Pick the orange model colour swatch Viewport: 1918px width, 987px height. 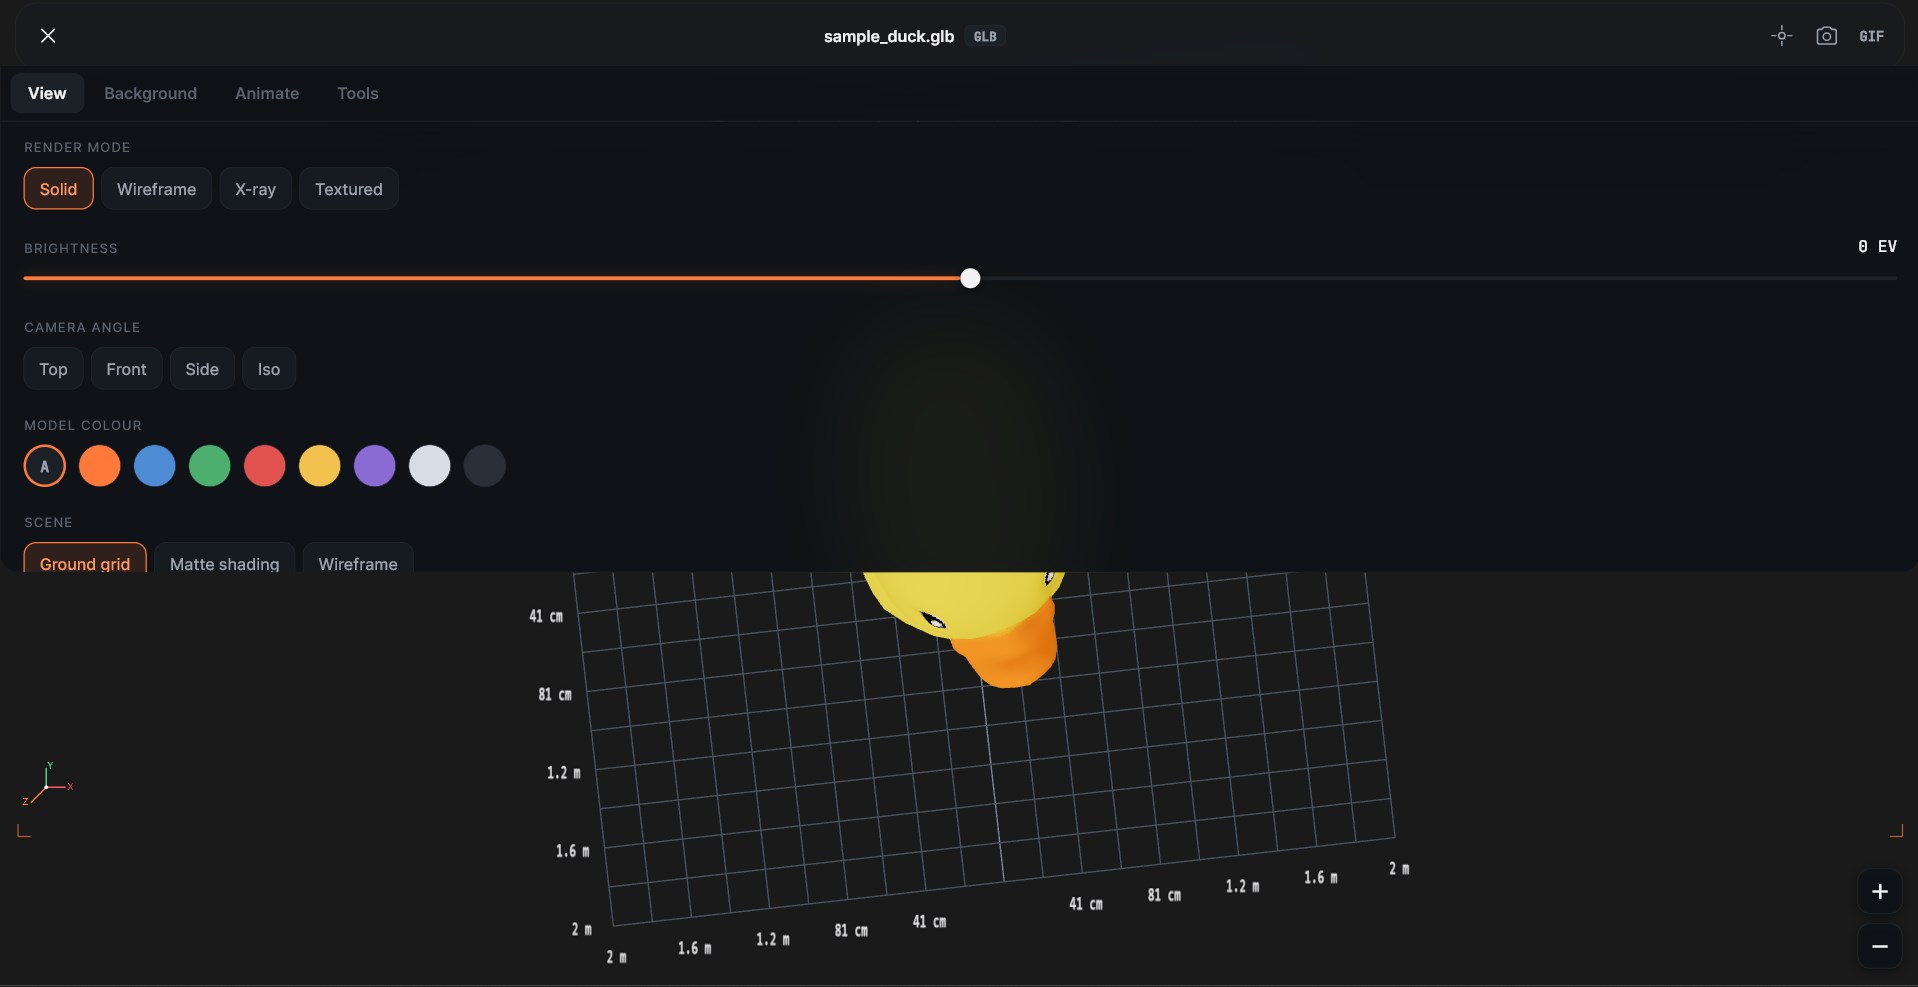click(100, 466)
